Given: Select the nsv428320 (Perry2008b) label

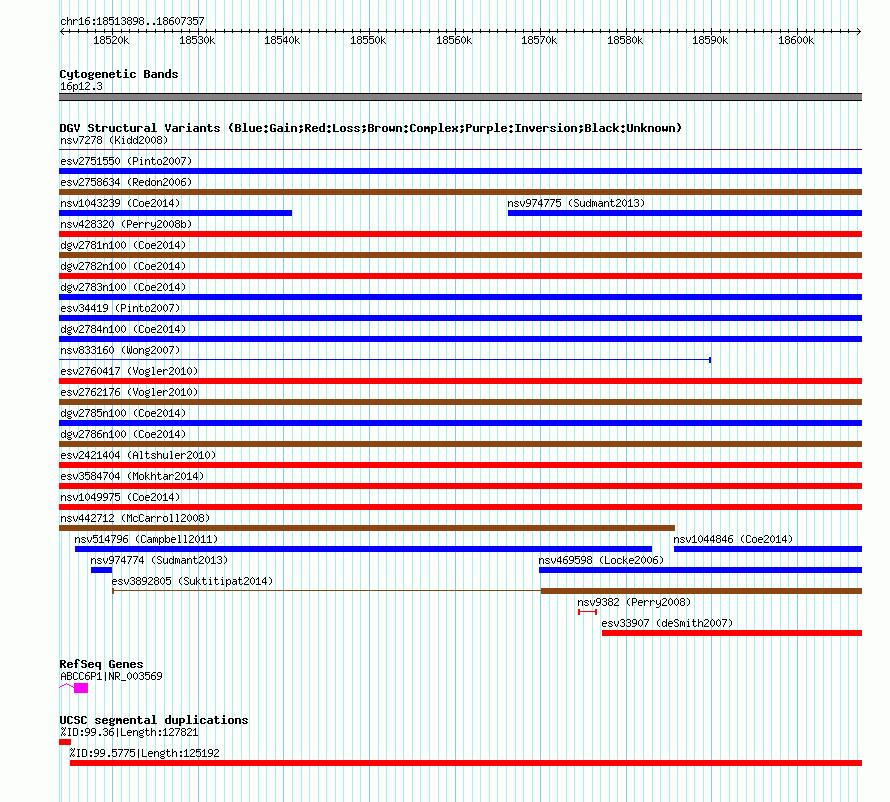Looking at the screenshot, I should pos(126,224).
